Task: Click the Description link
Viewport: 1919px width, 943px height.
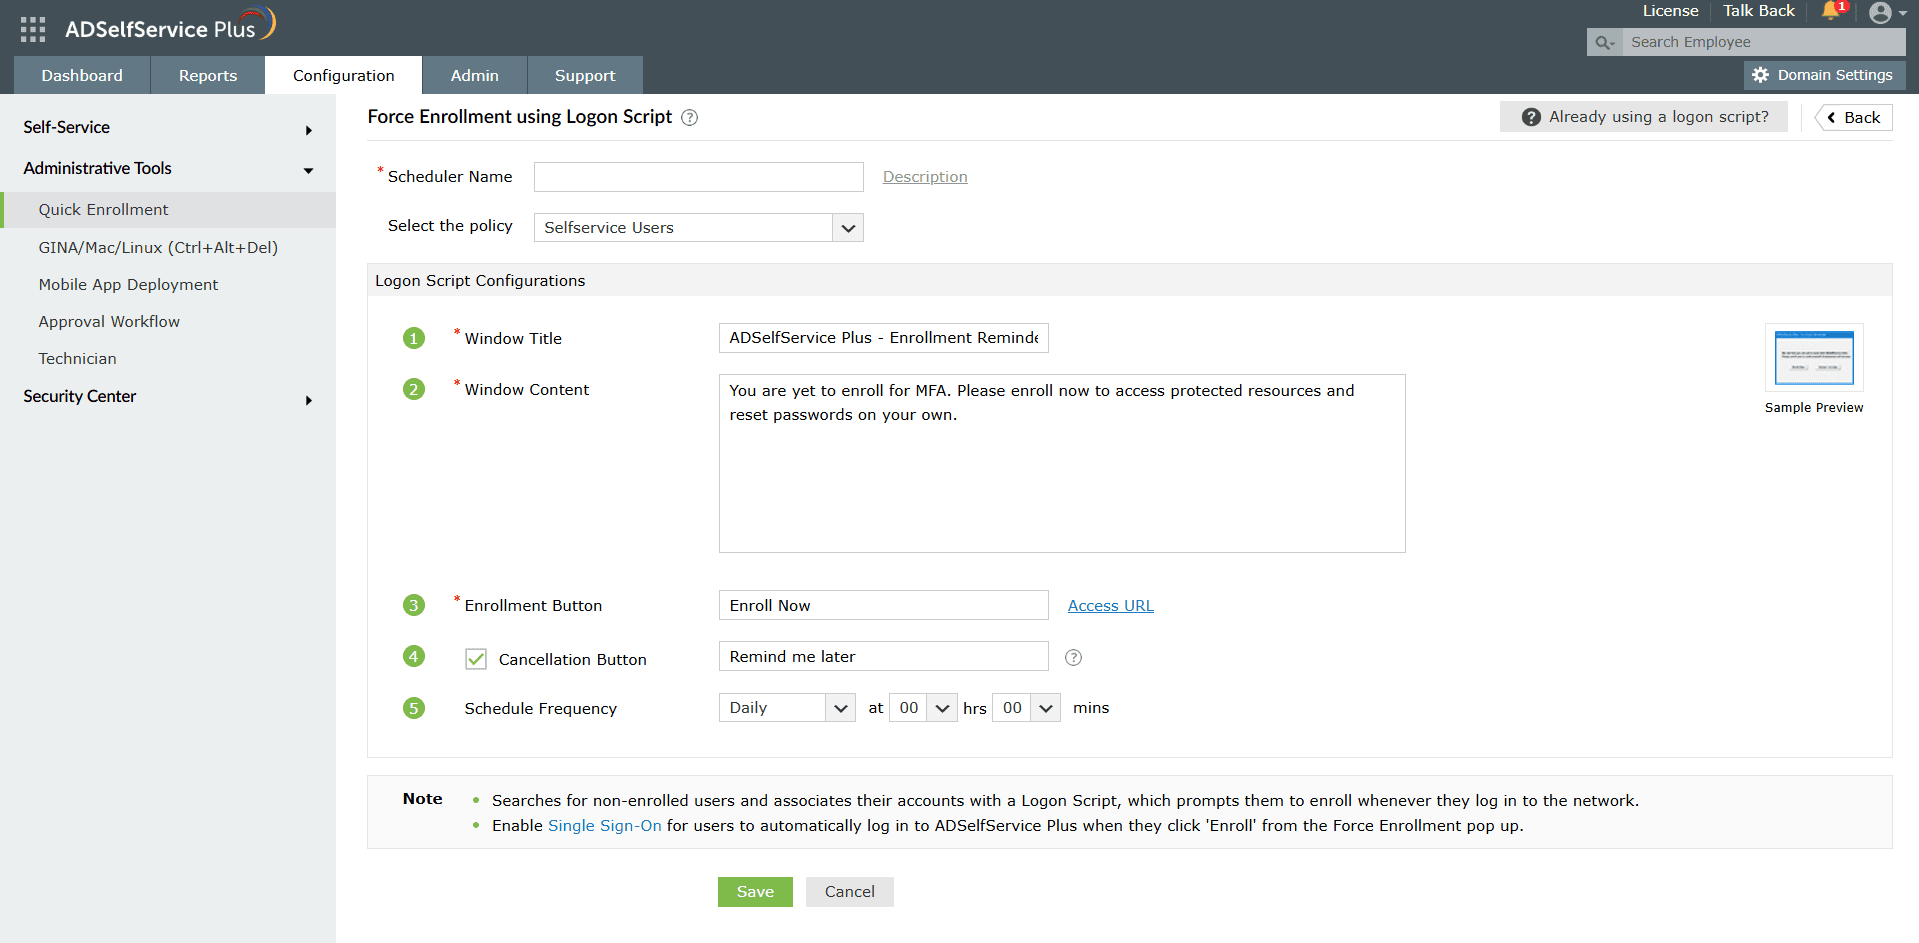Action: coord(925,177)
